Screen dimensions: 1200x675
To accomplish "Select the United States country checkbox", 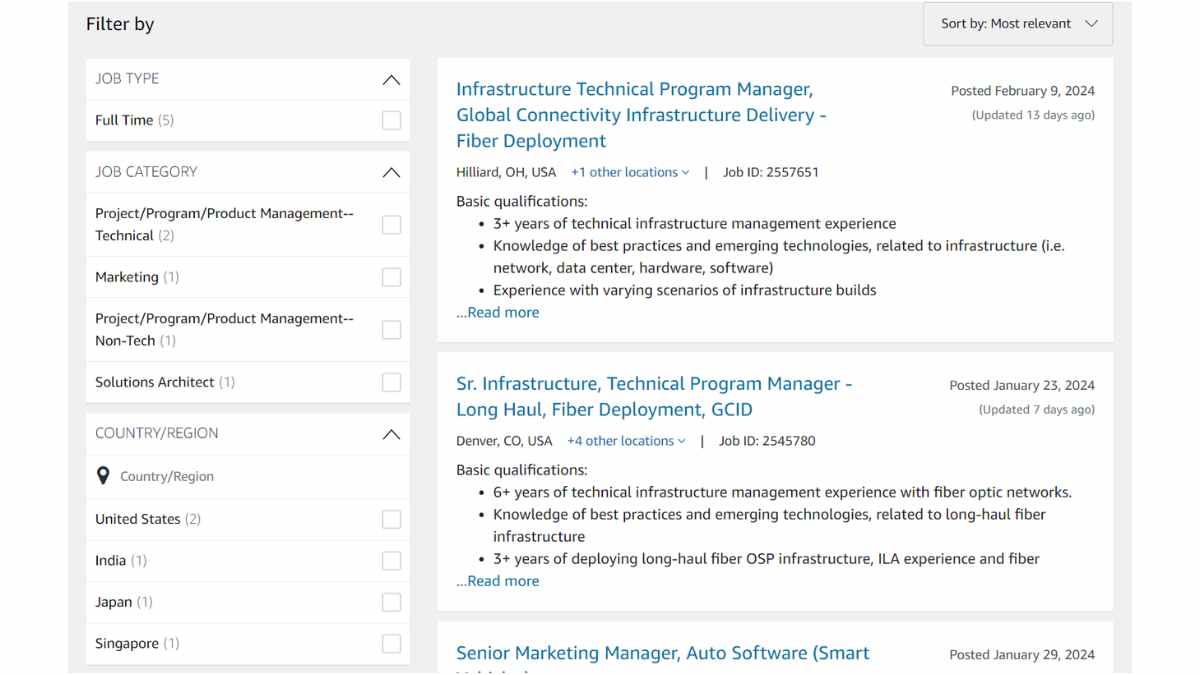I will coord(391,519).
